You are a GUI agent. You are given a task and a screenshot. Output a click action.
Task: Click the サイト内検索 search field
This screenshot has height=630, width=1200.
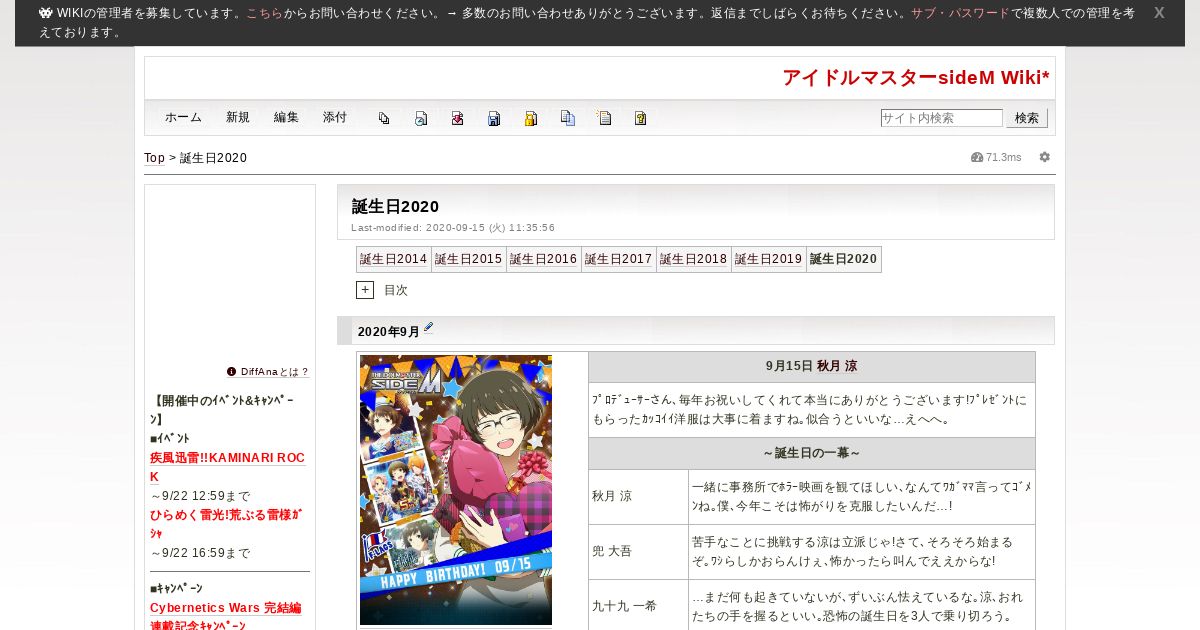(941, 118)
